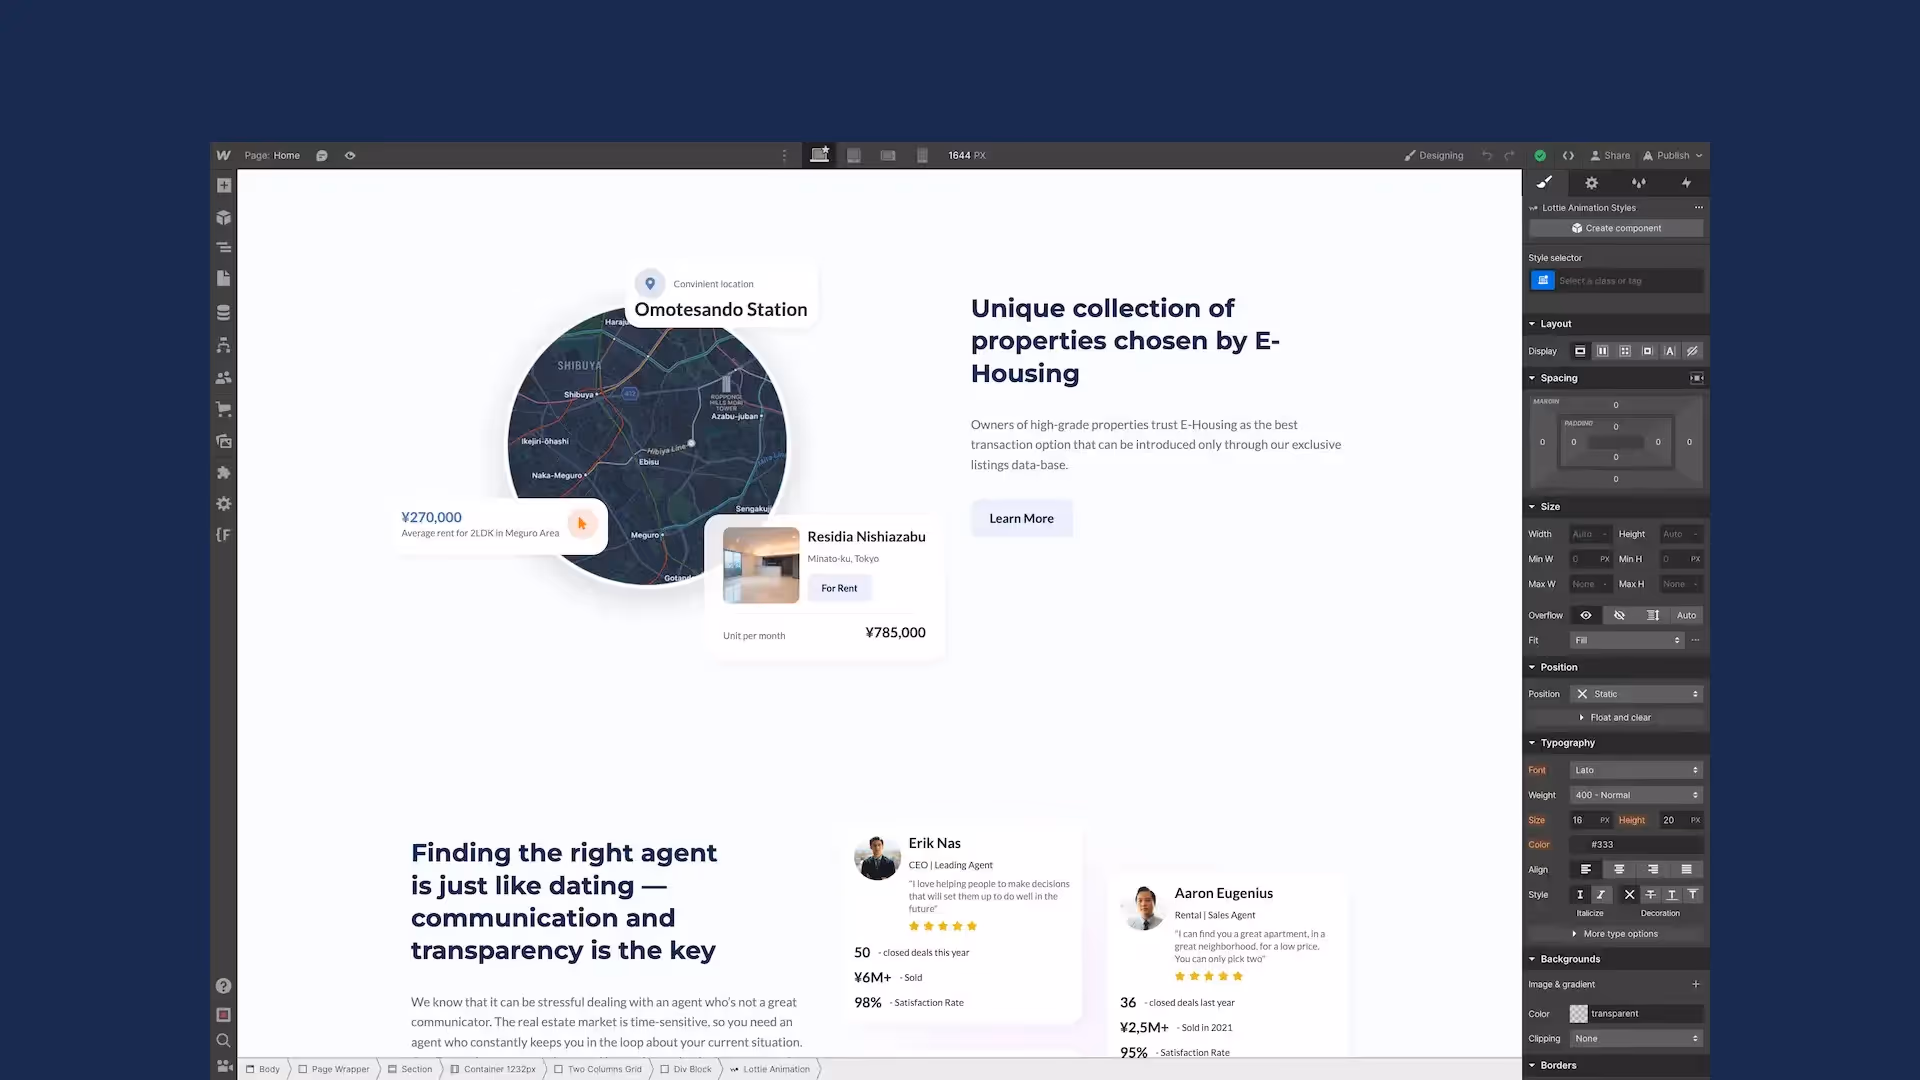Open the CMS collections panel
1920x1080 pixels.
224,312
